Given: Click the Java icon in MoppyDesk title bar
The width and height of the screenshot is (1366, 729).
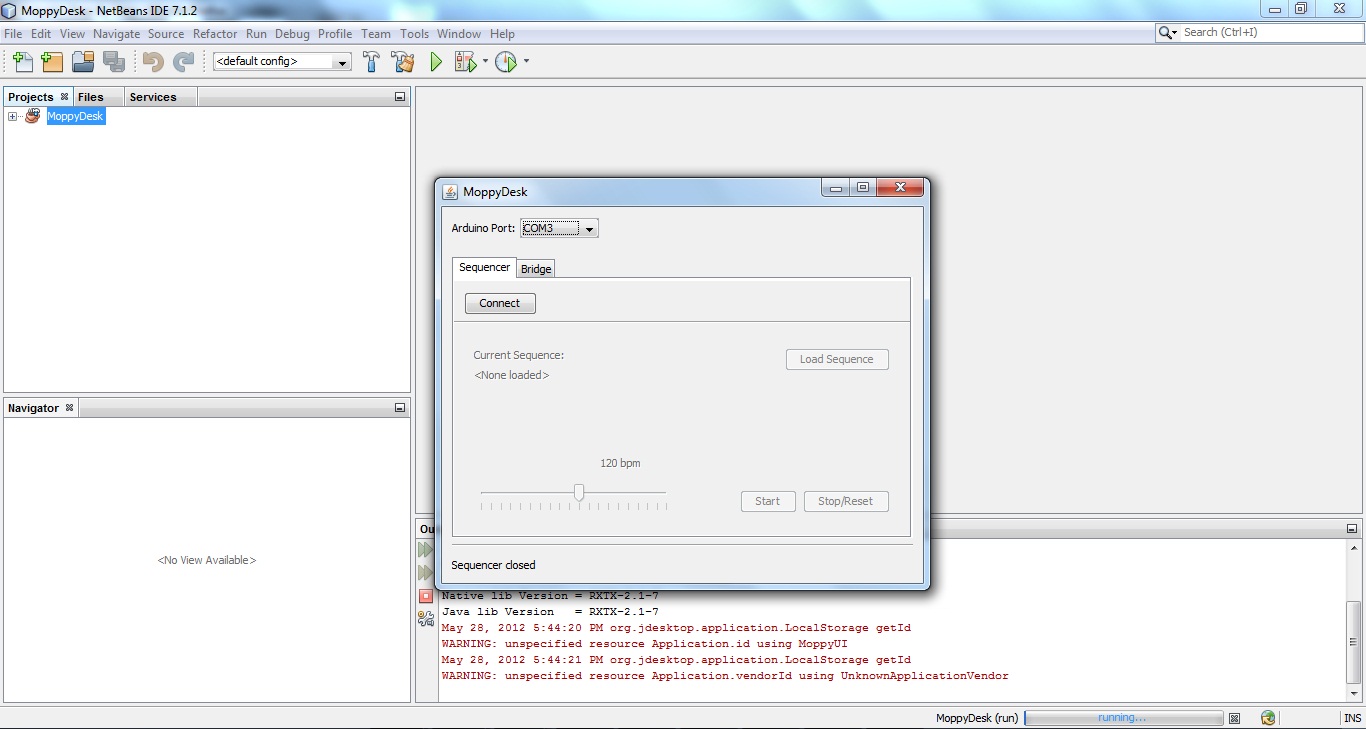Looking at the screenshot, I should tap(450, 192).
